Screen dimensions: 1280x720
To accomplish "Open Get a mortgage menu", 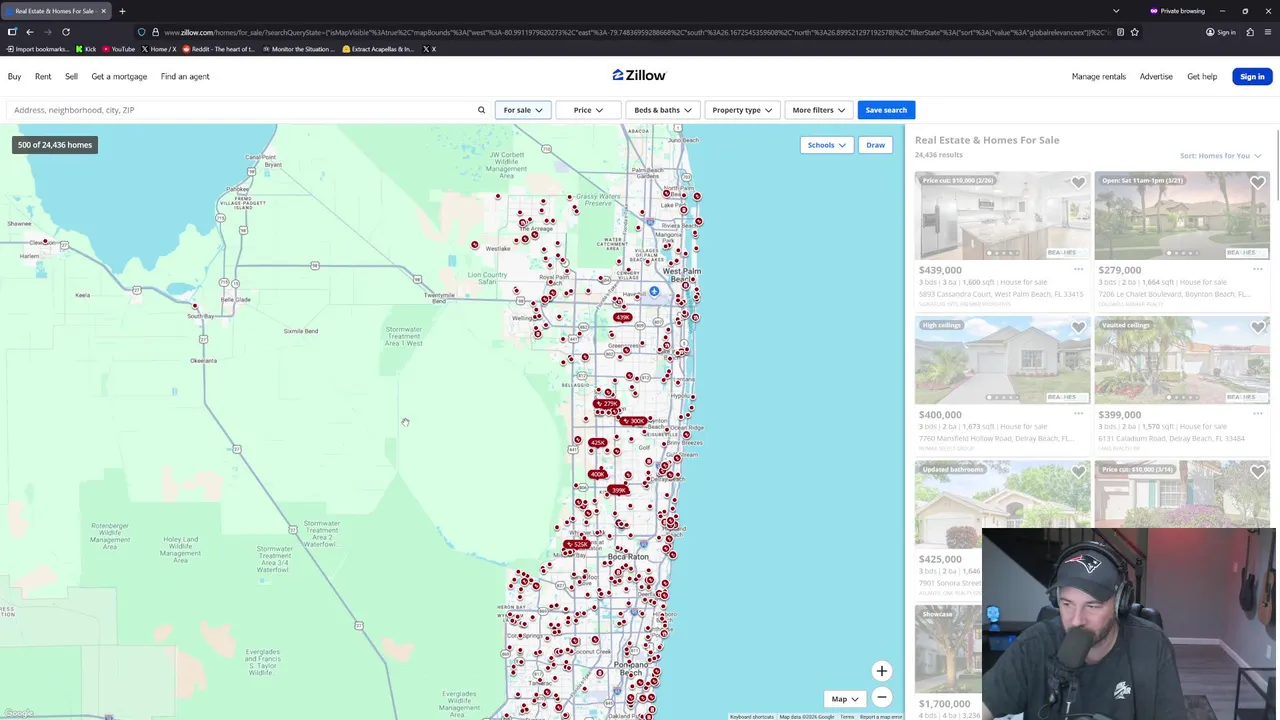I will (x=119, y=76).
